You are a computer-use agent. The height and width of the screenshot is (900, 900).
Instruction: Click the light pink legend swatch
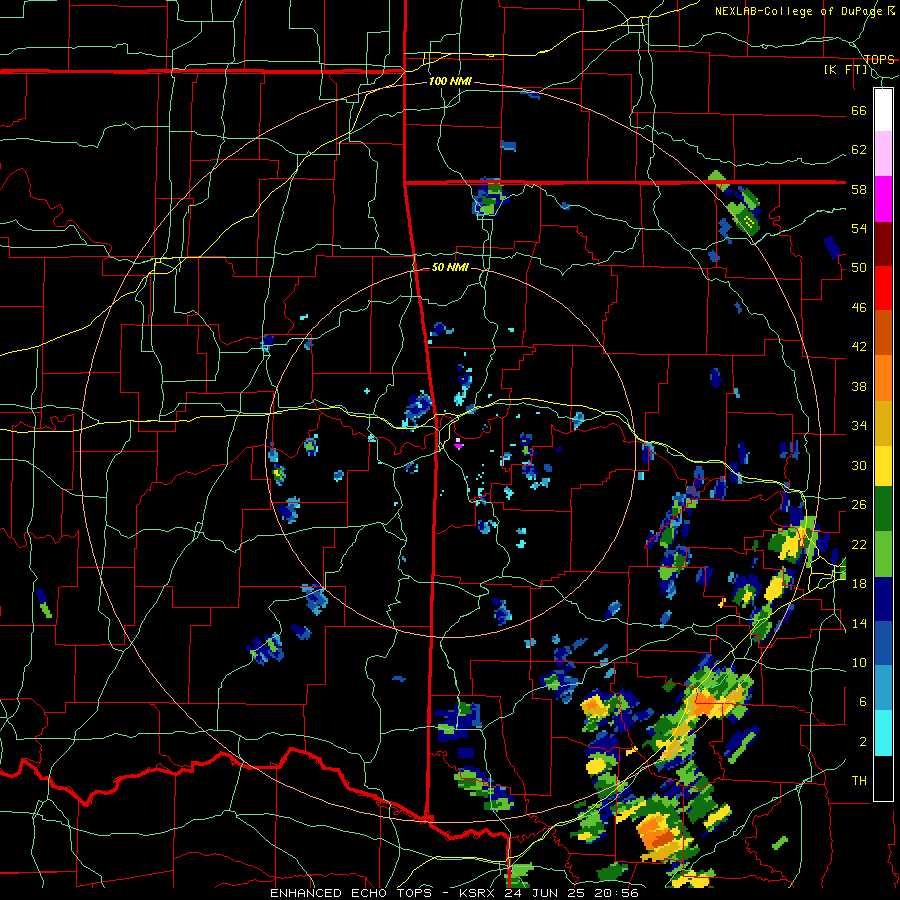pyautogui.click(x=883, y=153)
